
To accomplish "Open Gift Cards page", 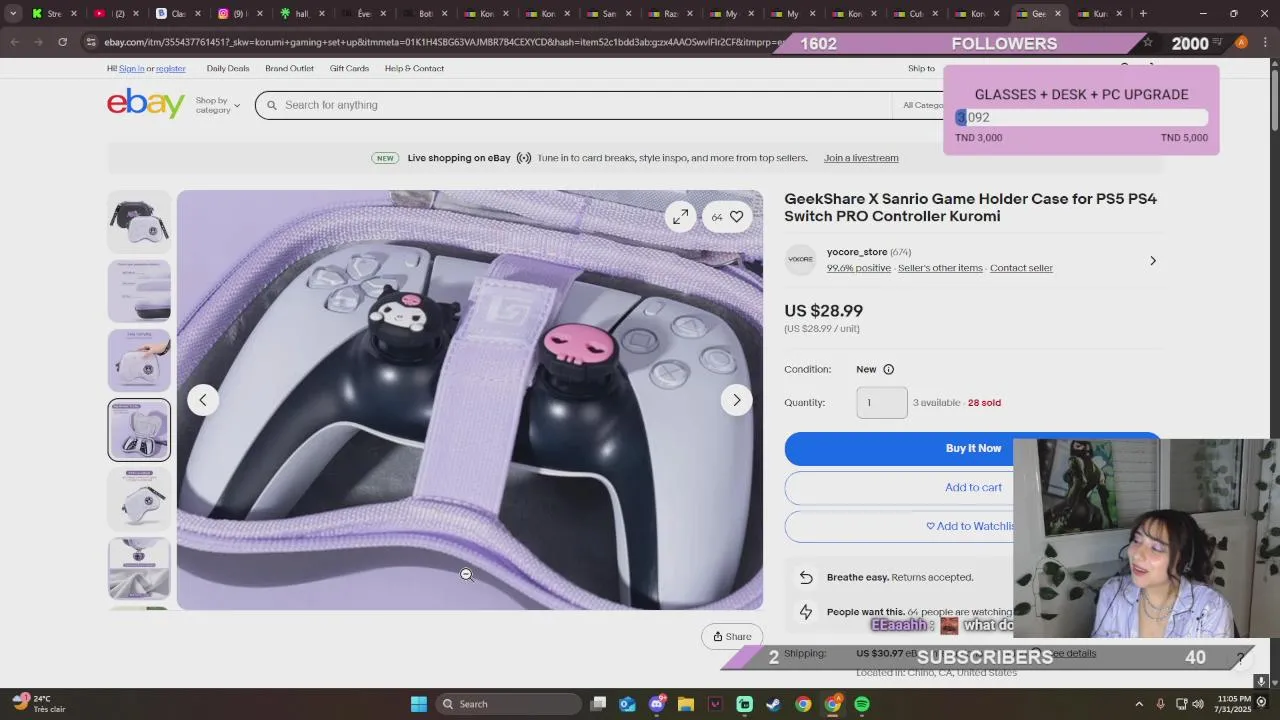I will (x=349, y=68).
